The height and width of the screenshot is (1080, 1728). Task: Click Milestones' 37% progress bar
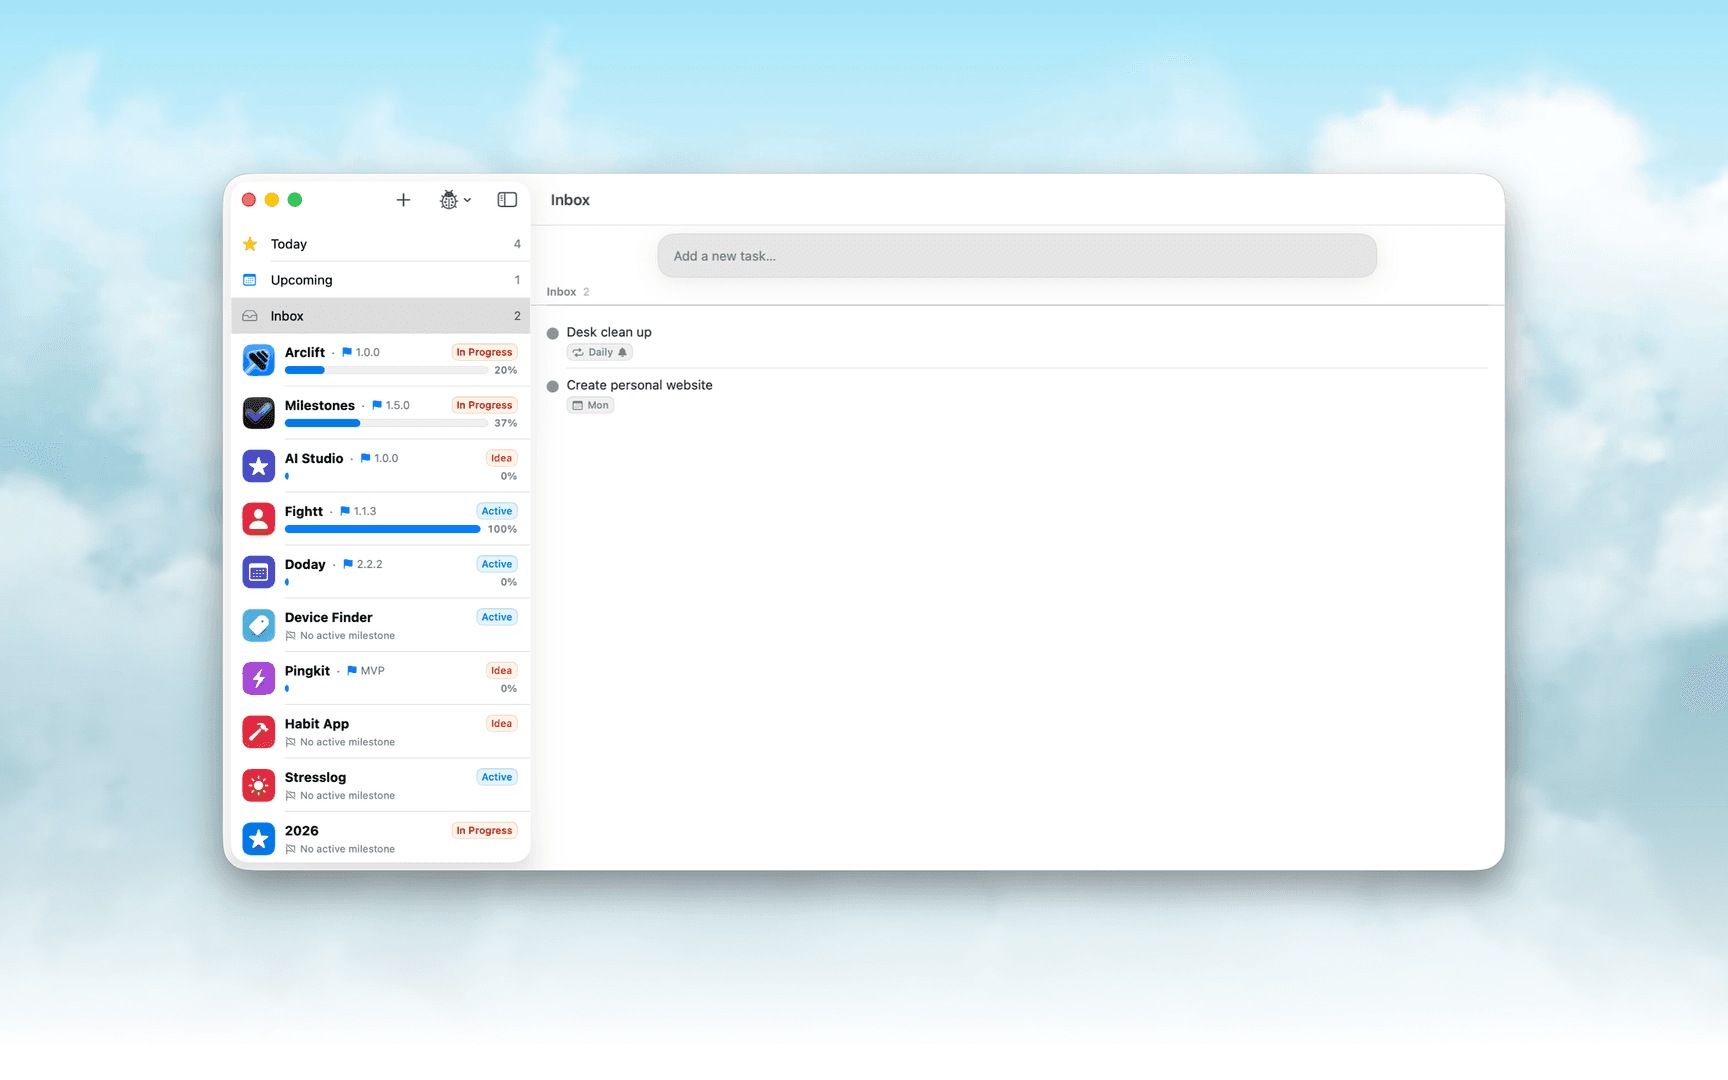click(x=386, y=423)
